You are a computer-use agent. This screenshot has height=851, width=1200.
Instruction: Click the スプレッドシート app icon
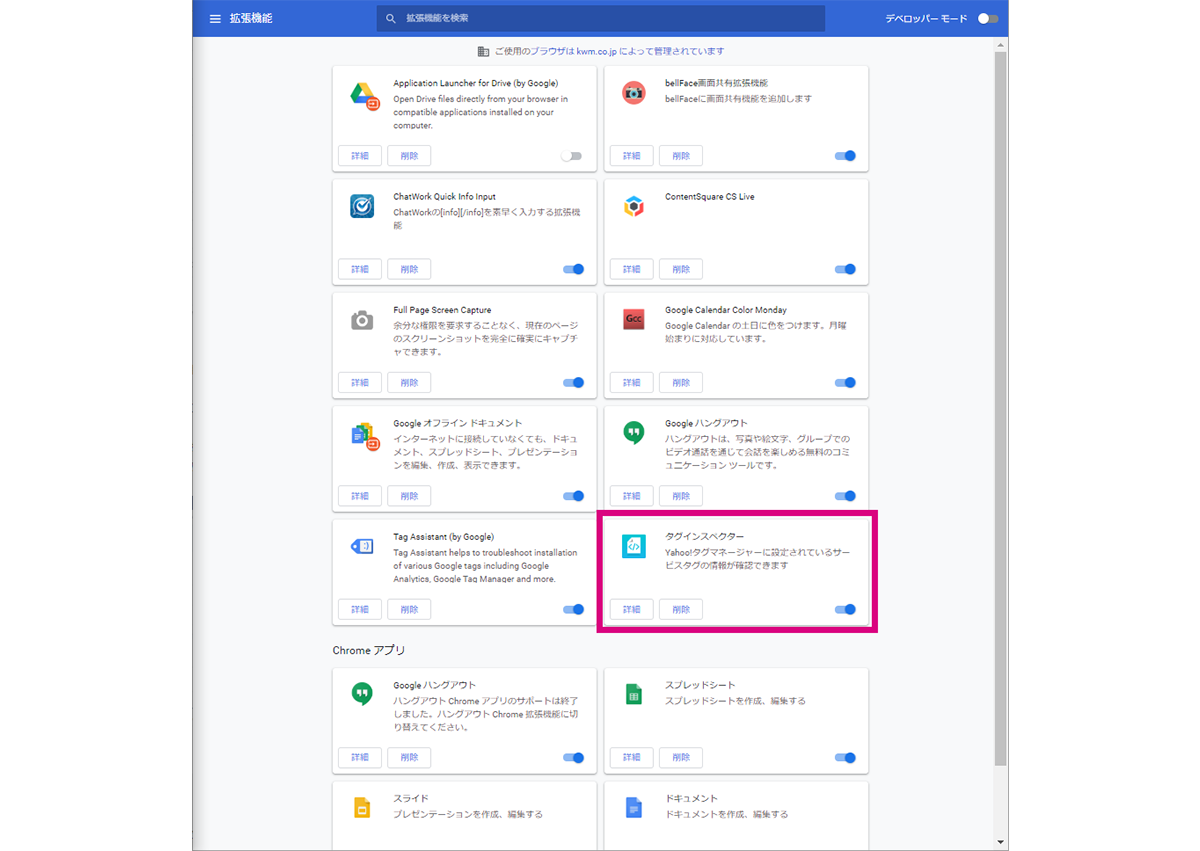click(633, 694)
